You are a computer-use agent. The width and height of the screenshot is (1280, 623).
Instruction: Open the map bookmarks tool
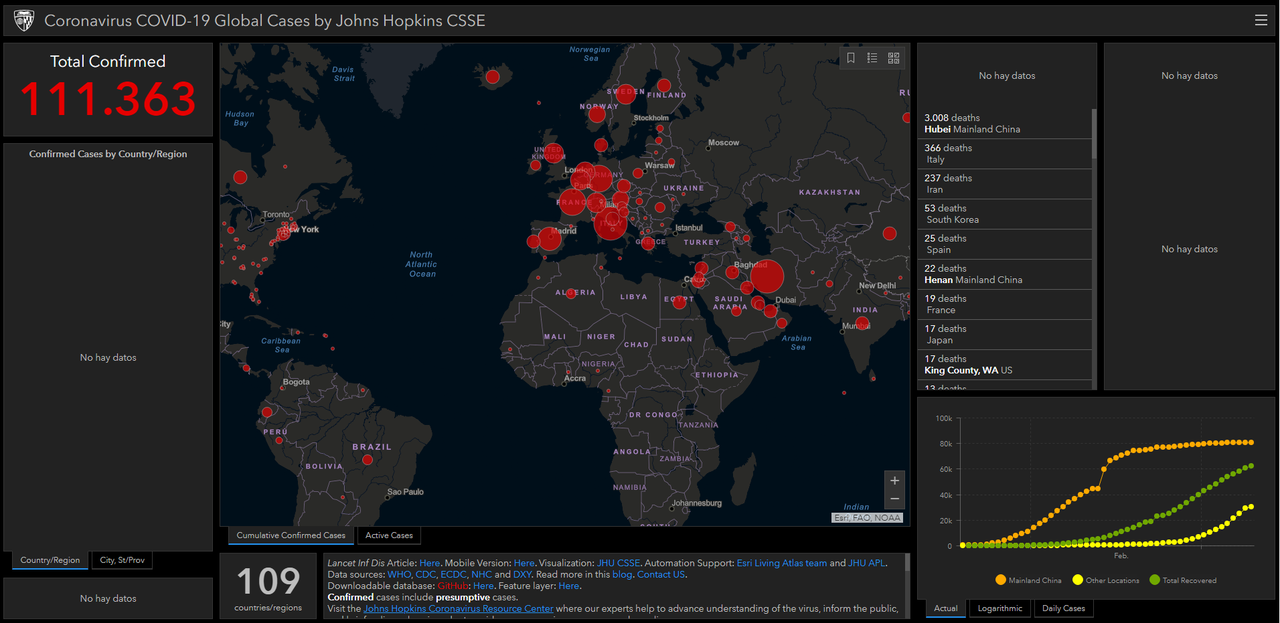(x=851, y=58)
